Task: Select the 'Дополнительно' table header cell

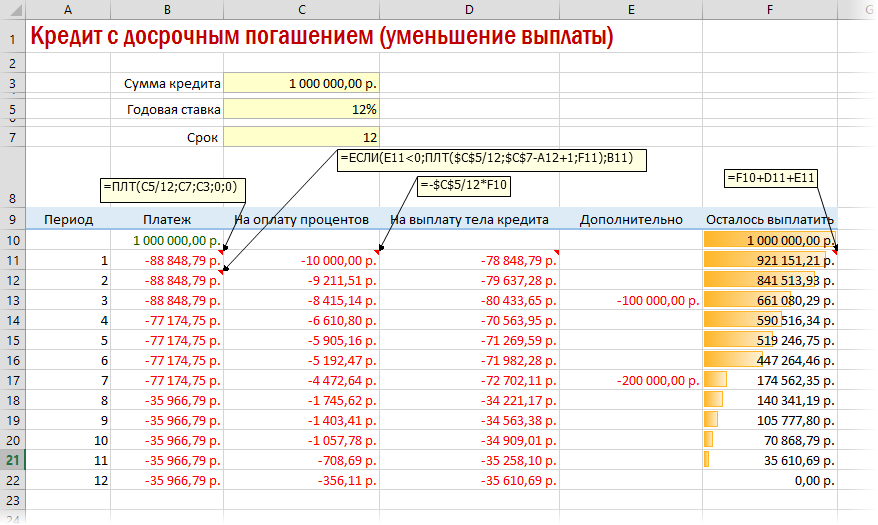Action: tap(630, 219)
